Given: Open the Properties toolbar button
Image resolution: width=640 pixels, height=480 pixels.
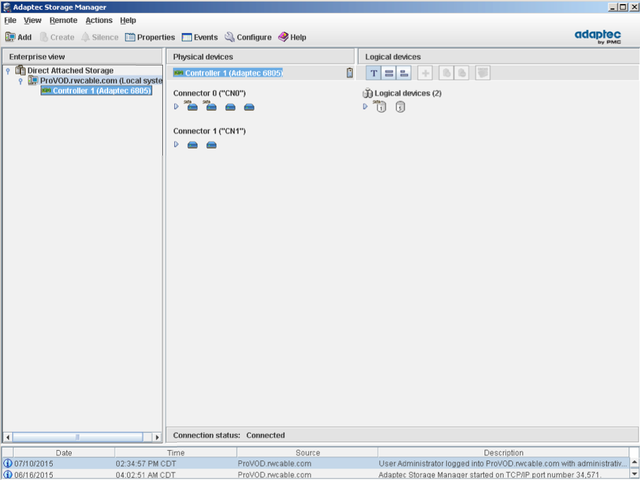Looking at the screenshot, I should (150, 37).
